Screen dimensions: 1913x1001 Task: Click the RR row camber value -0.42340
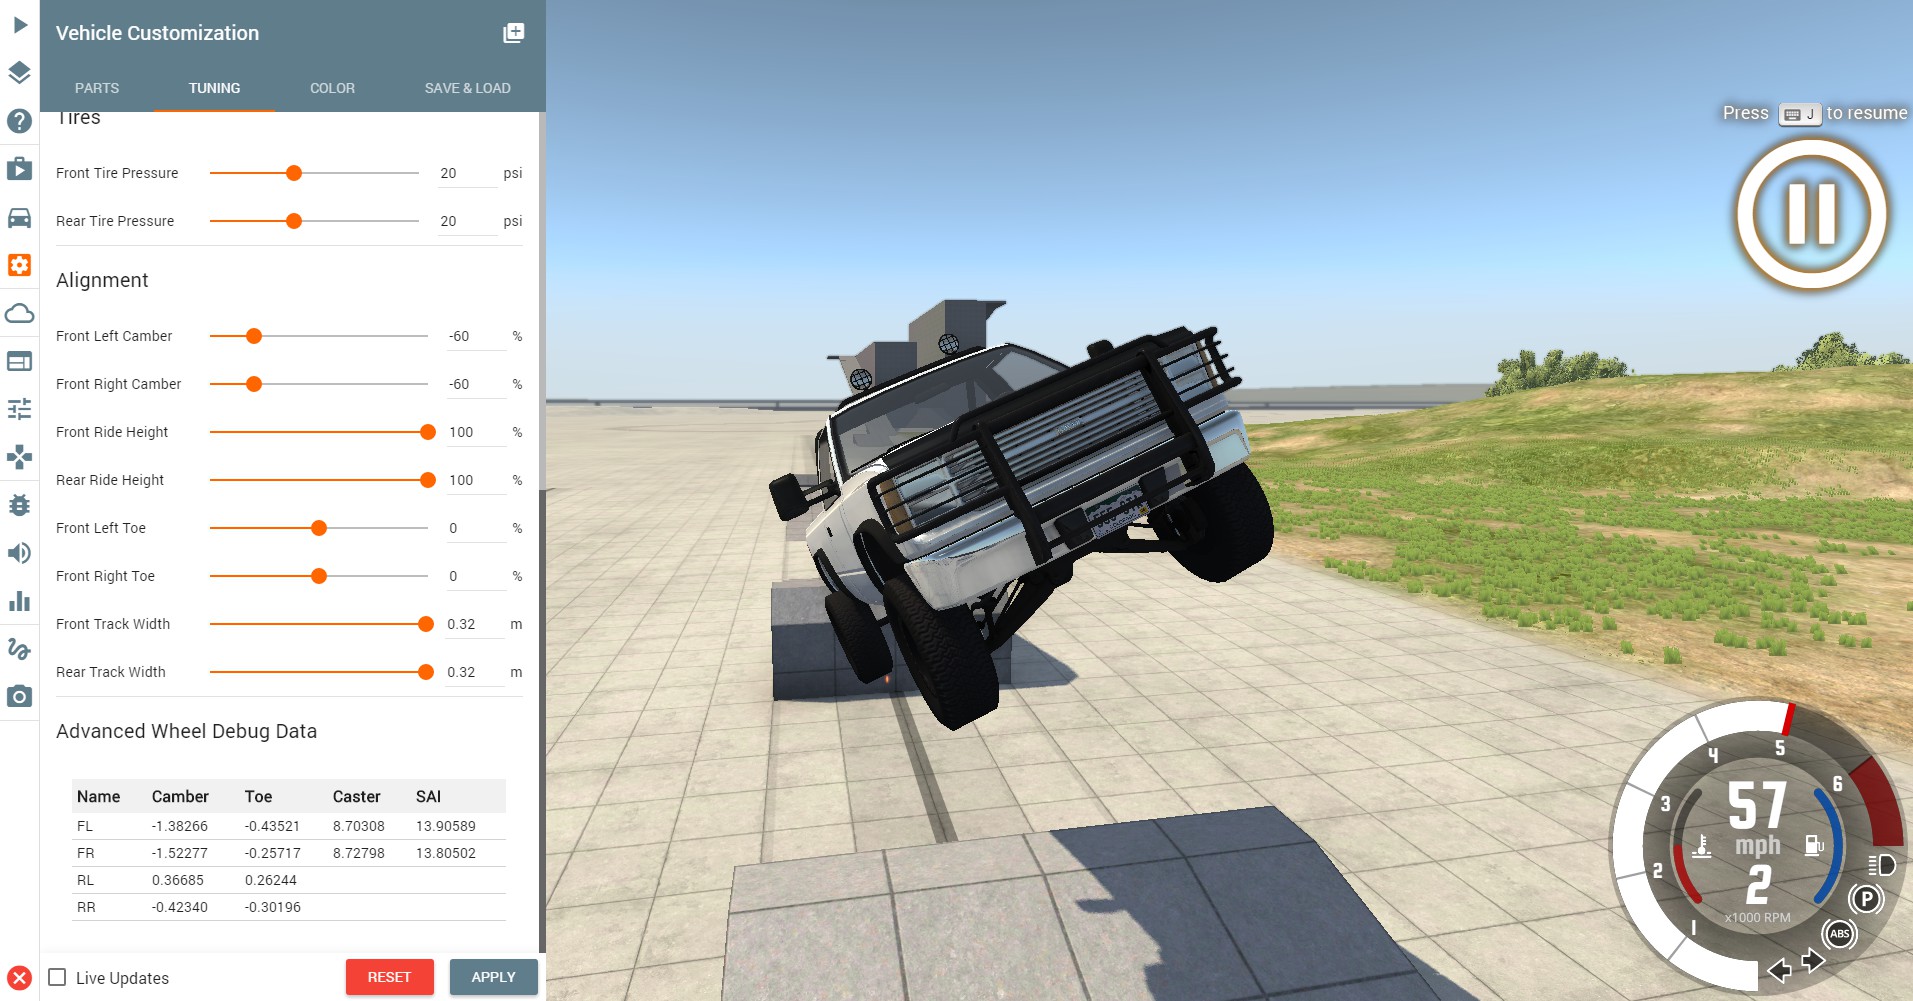click(180, 907)
